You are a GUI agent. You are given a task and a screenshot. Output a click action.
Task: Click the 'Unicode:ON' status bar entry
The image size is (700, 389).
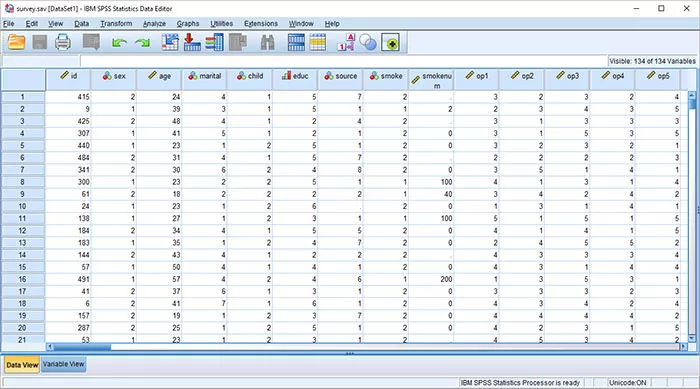(627, 383)
